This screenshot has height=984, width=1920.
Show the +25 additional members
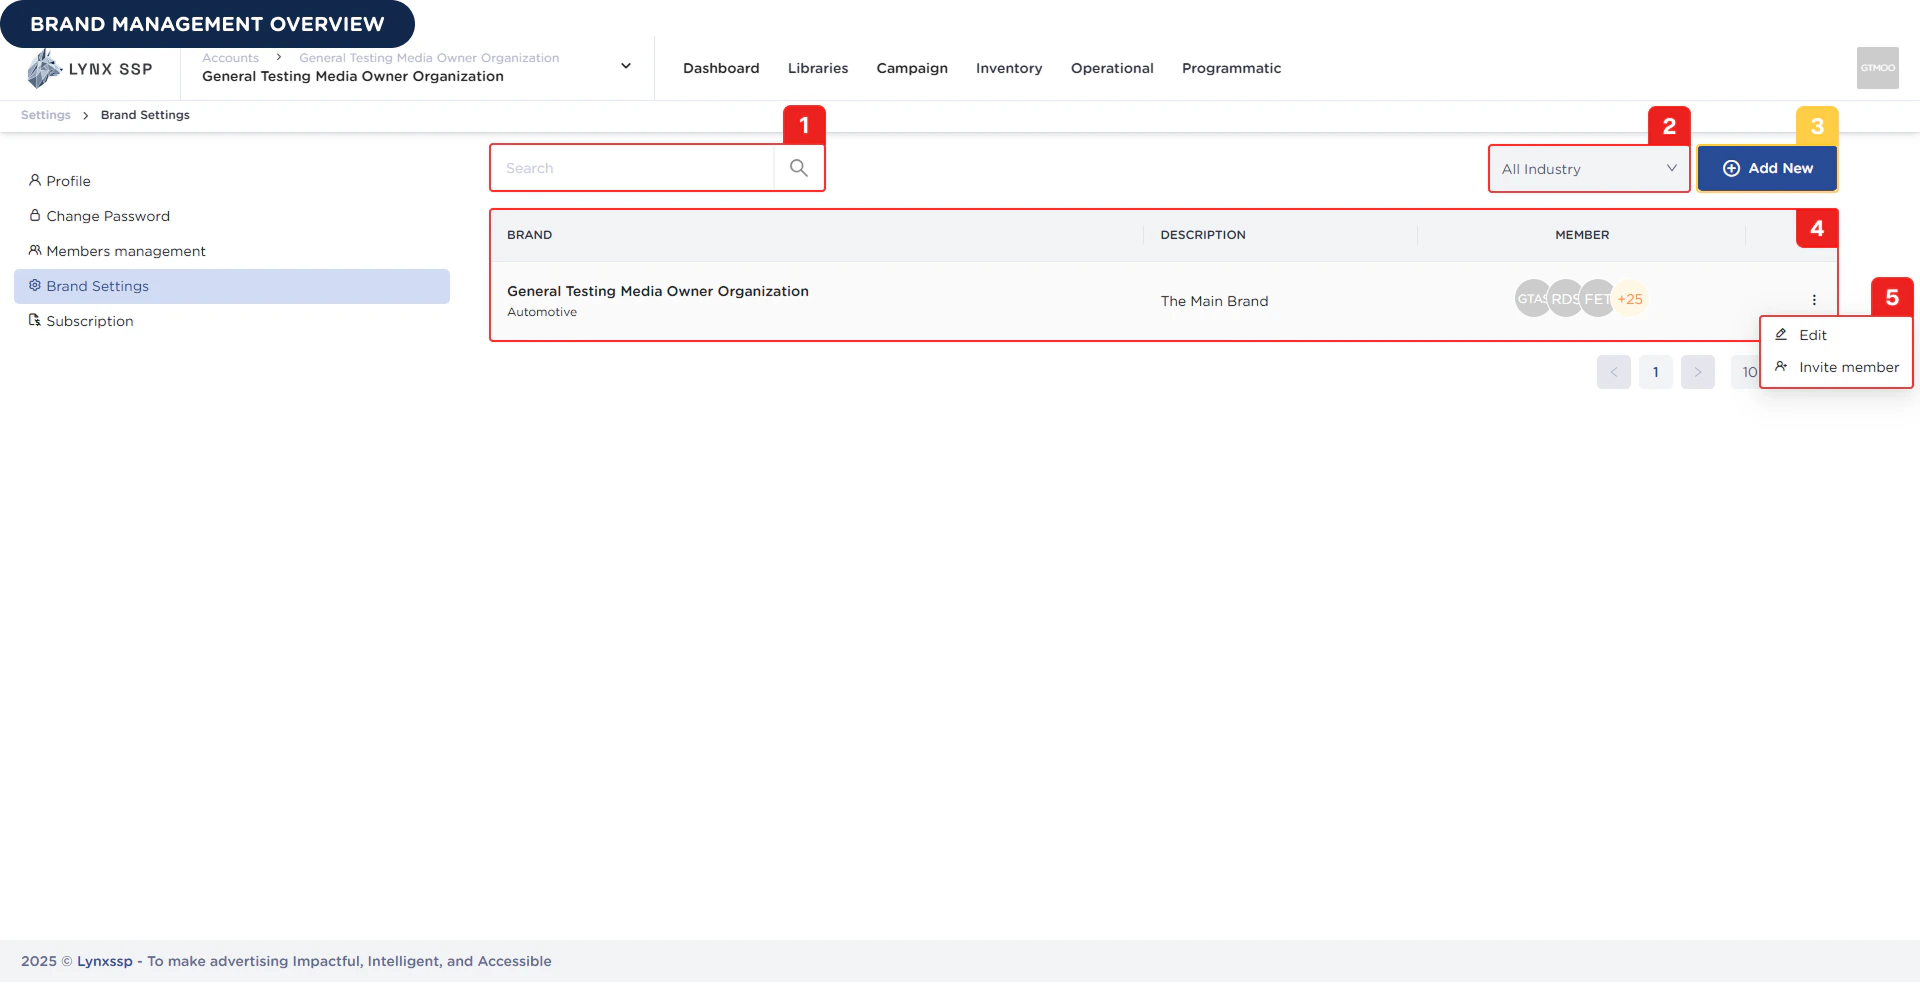1630,299
